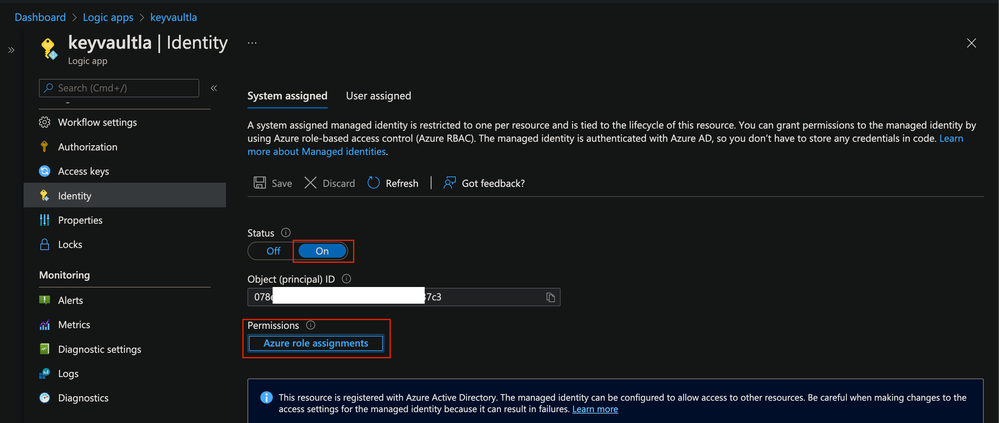Open Learn more about Managed identities link
This screenshot has height=423, width=999.
(x=317, y=152)
